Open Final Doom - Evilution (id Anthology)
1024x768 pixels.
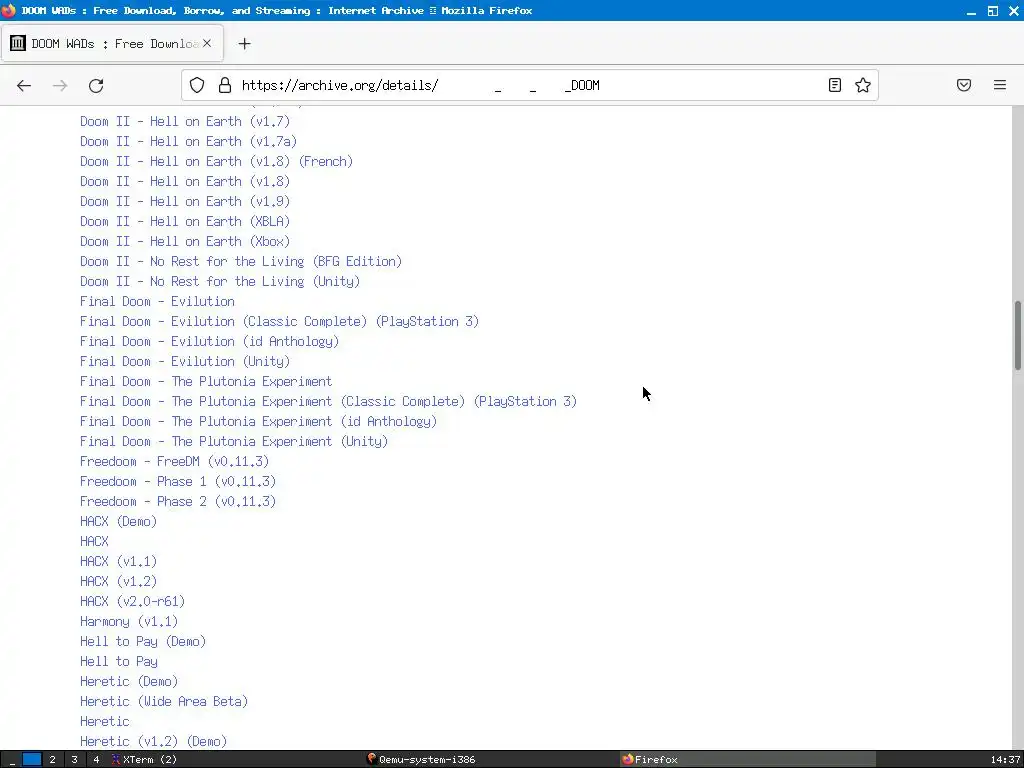tap(210, 342)
